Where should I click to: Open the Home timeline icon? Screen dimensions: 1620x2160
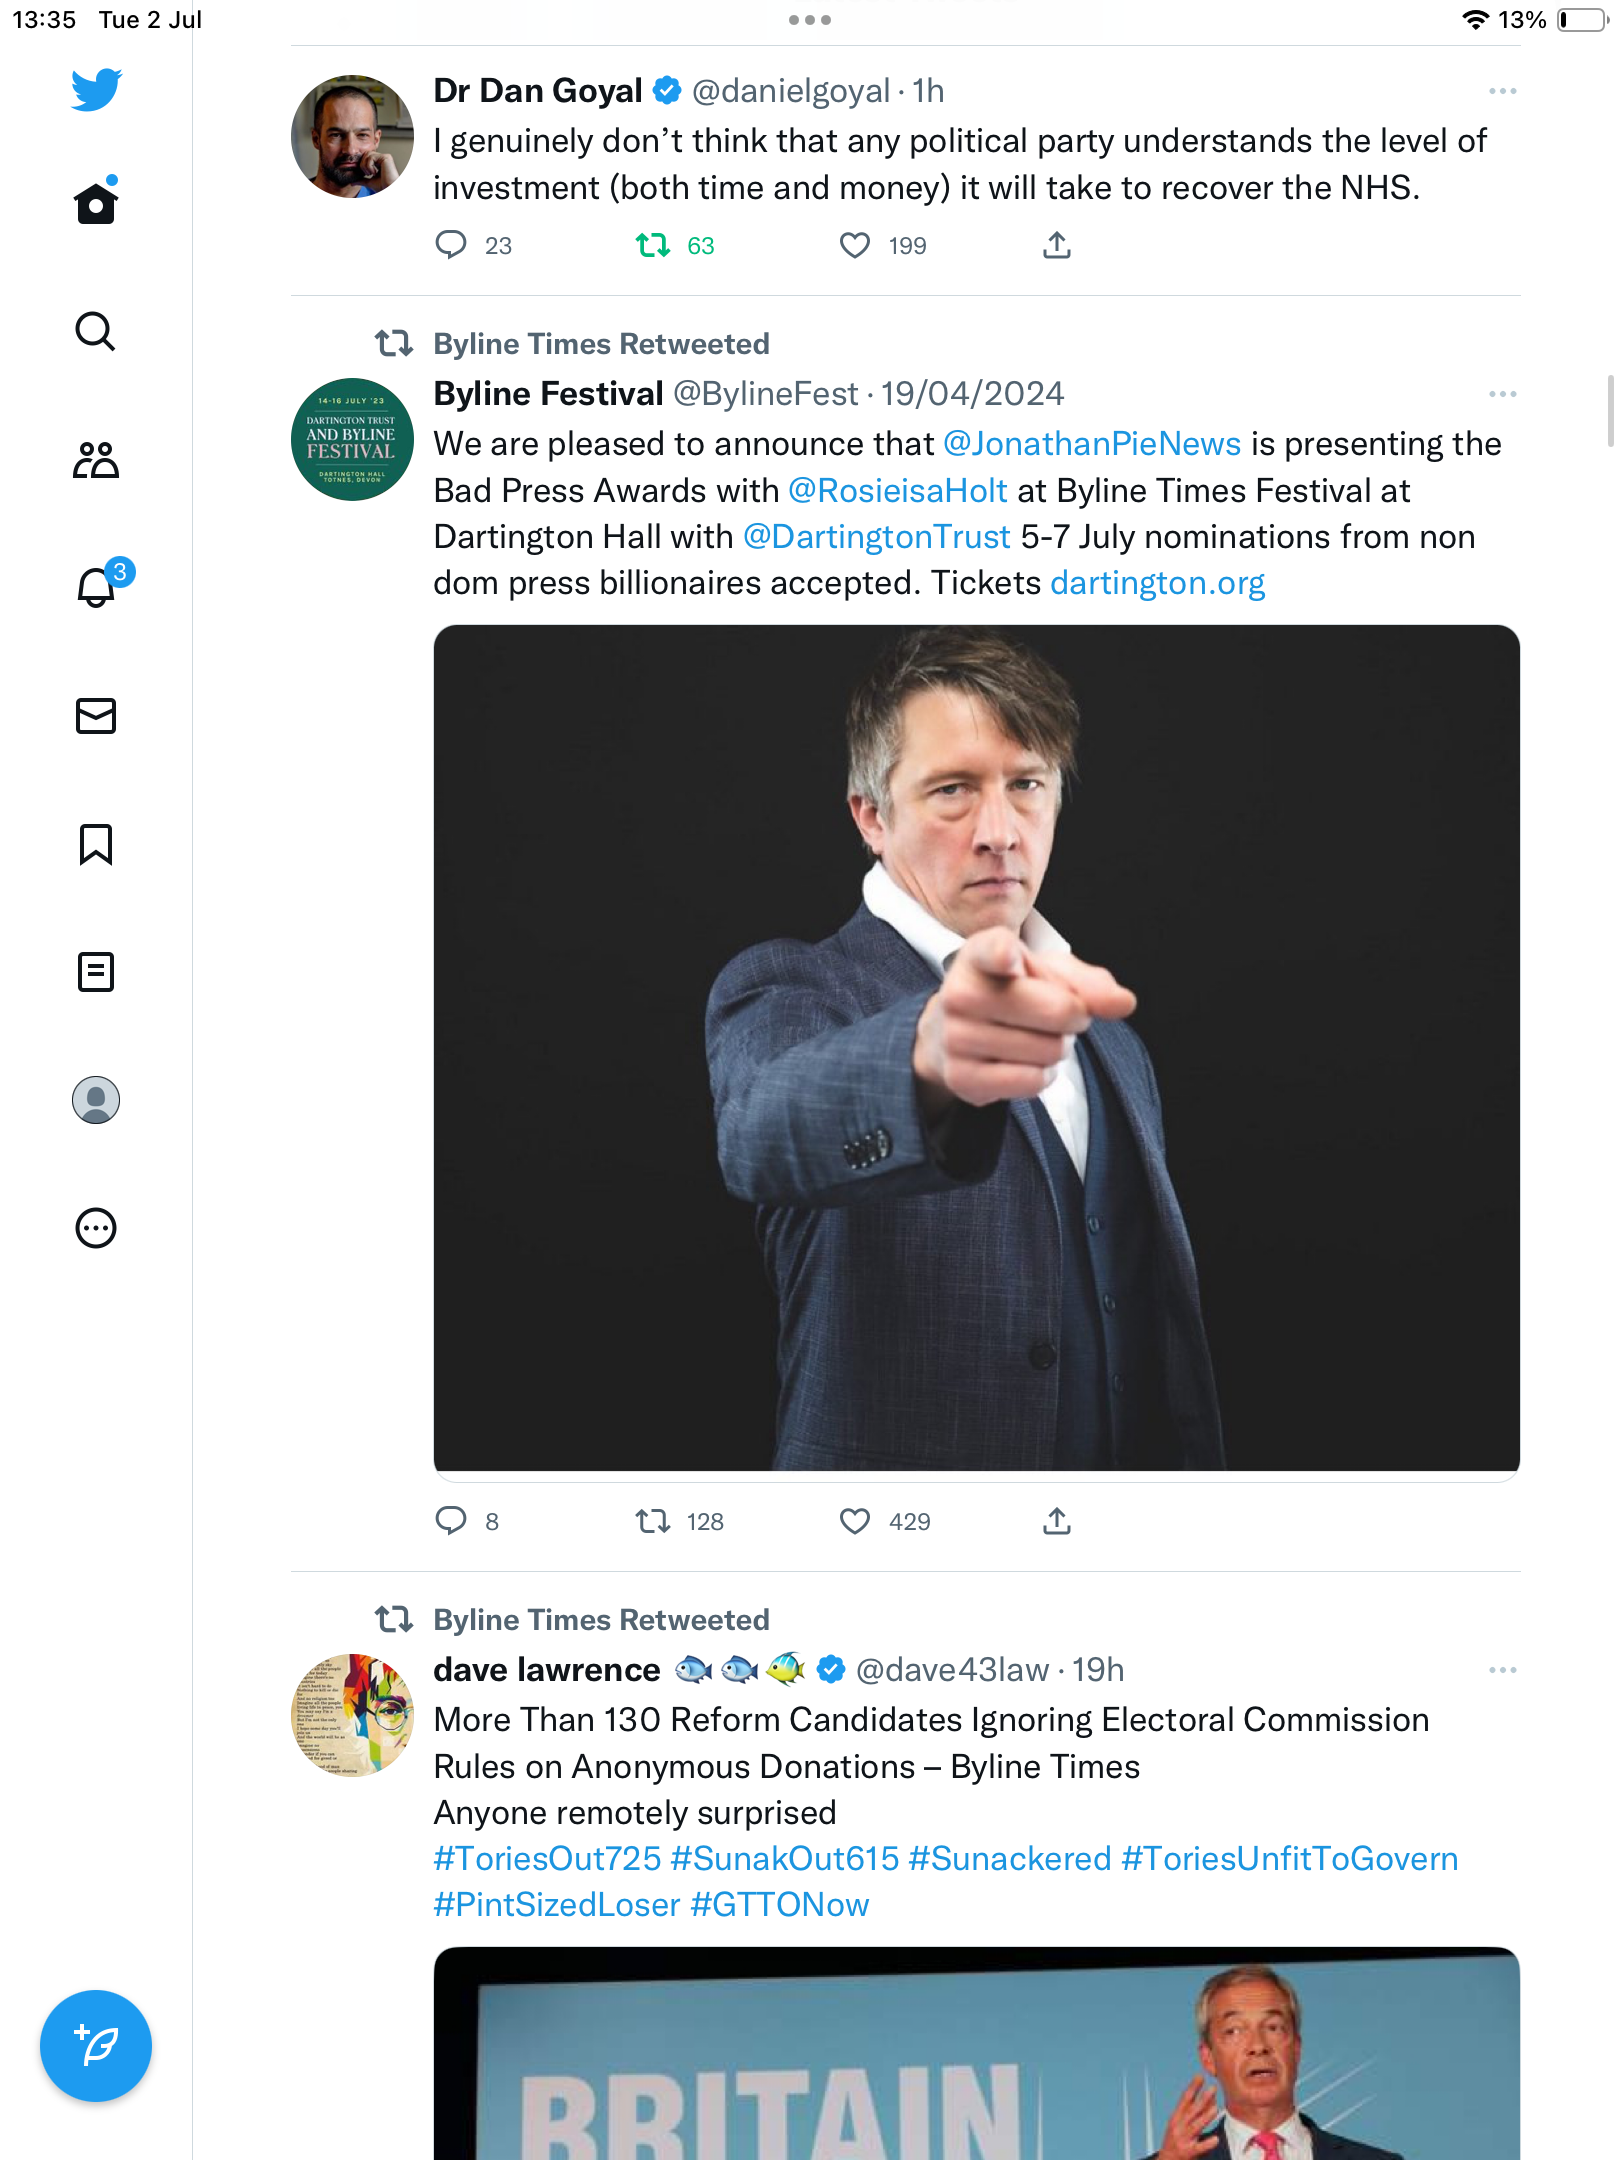(x=96, y=204)
